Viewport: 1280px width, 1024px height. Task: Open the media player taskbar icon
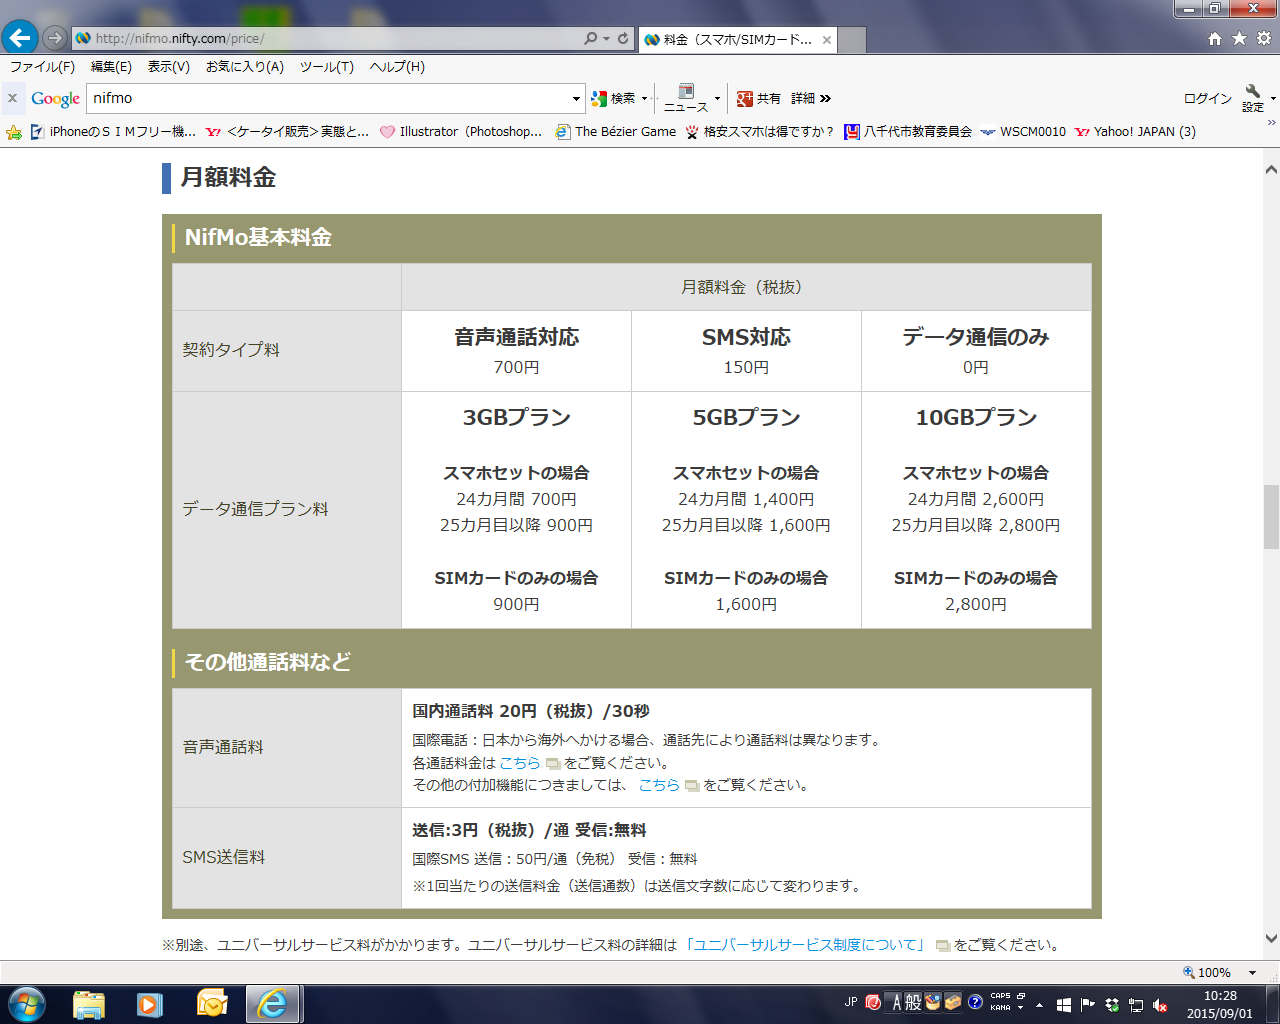coord(150,1004)
